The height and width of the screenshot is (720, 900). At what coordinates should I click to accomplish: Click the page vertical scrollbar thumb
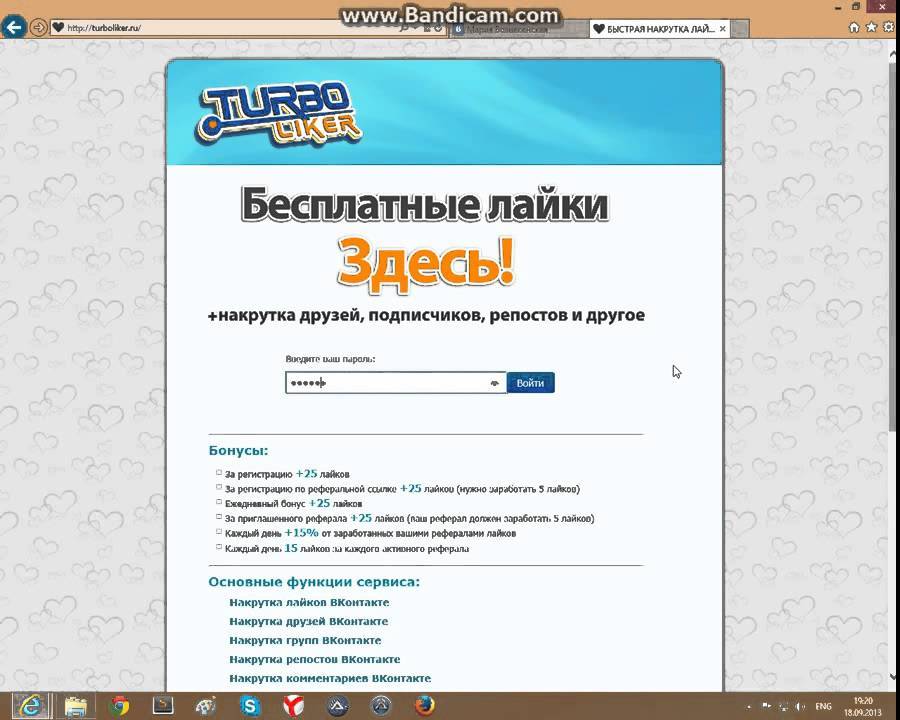point(893,245)
